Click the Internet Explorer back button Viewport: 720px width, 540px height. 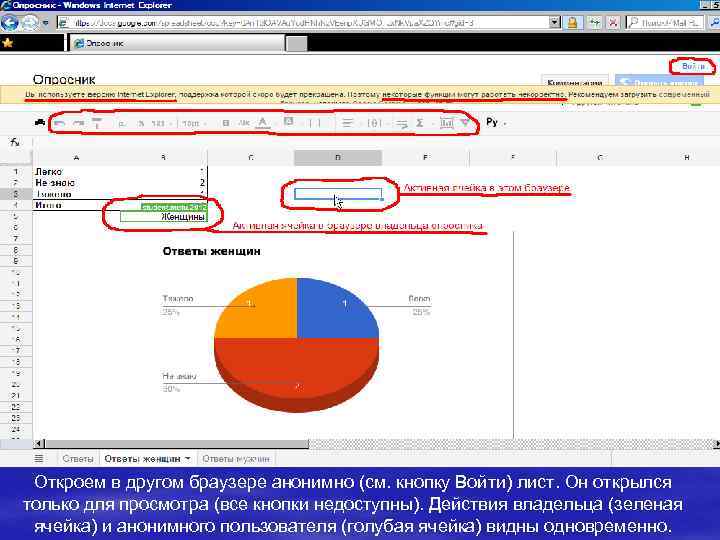tap(9, 22)
